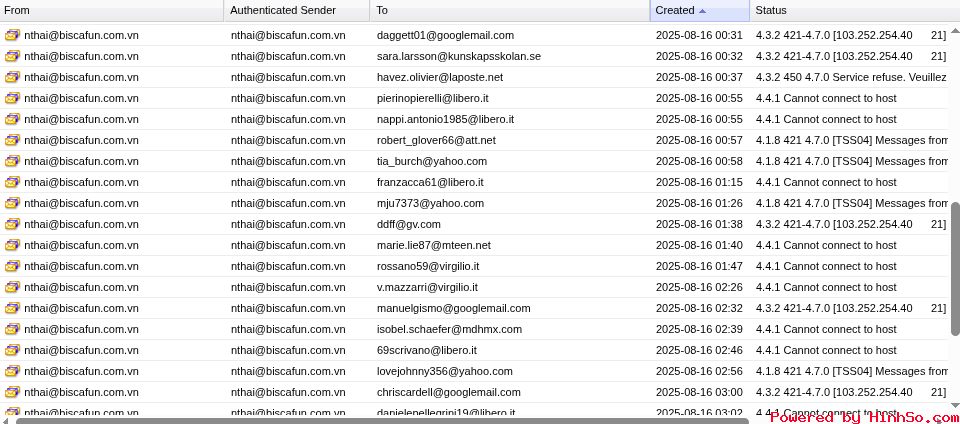
Task: Click created time 2025-08-16 00:31
Action: (x=699, y=35)
